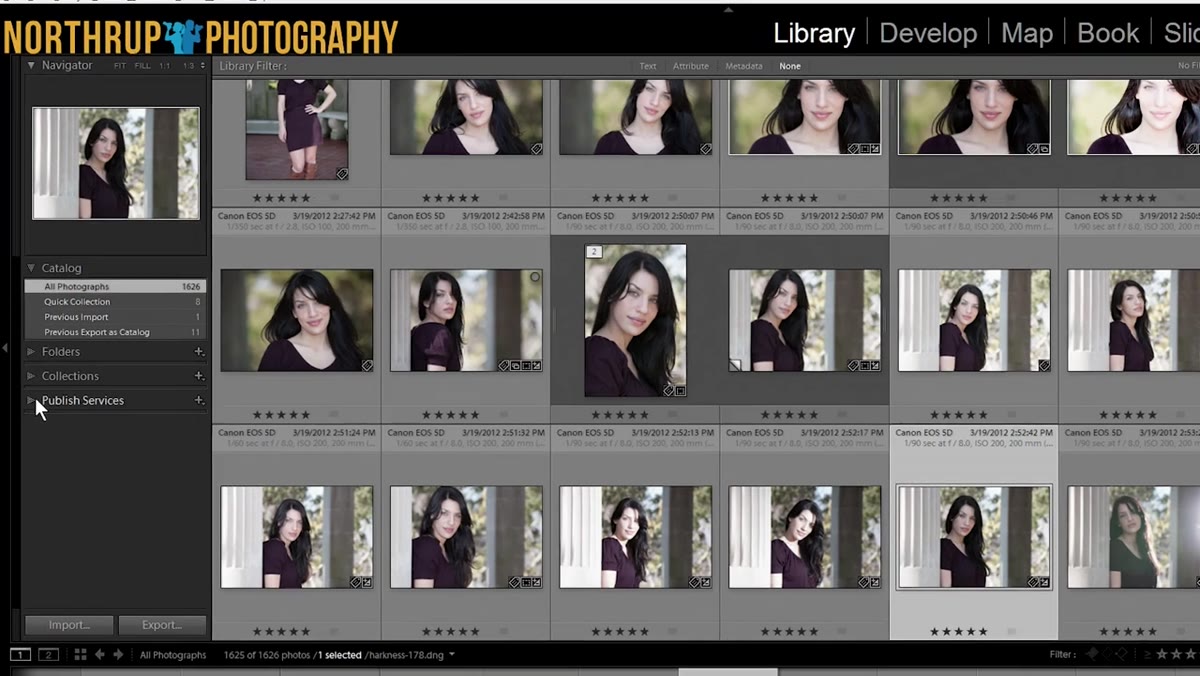
Task: Open the Library module tab
Action: (814, 33)
